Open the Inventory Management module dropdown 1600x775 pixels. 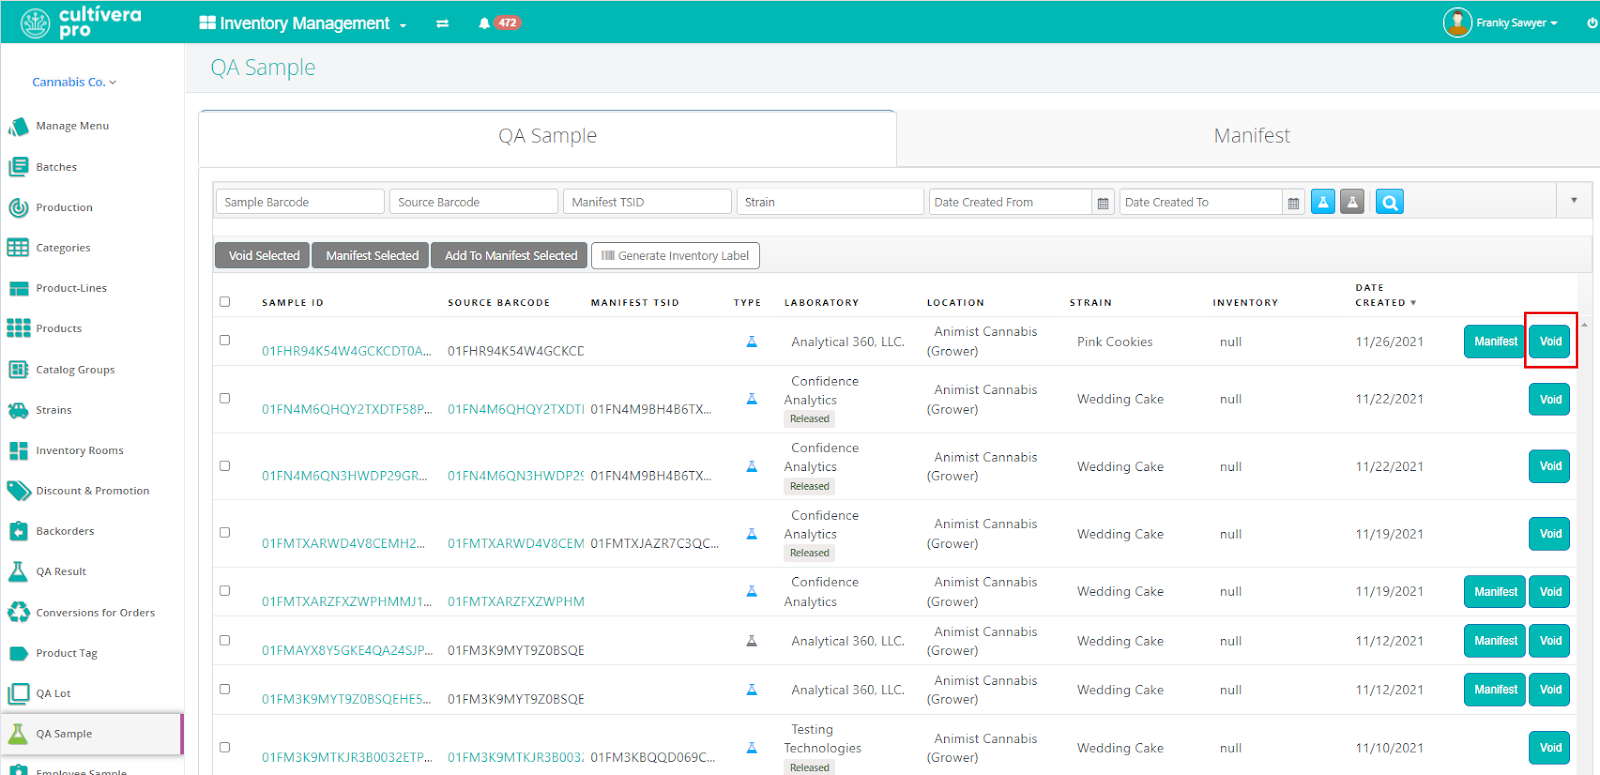tap(303, 23)
